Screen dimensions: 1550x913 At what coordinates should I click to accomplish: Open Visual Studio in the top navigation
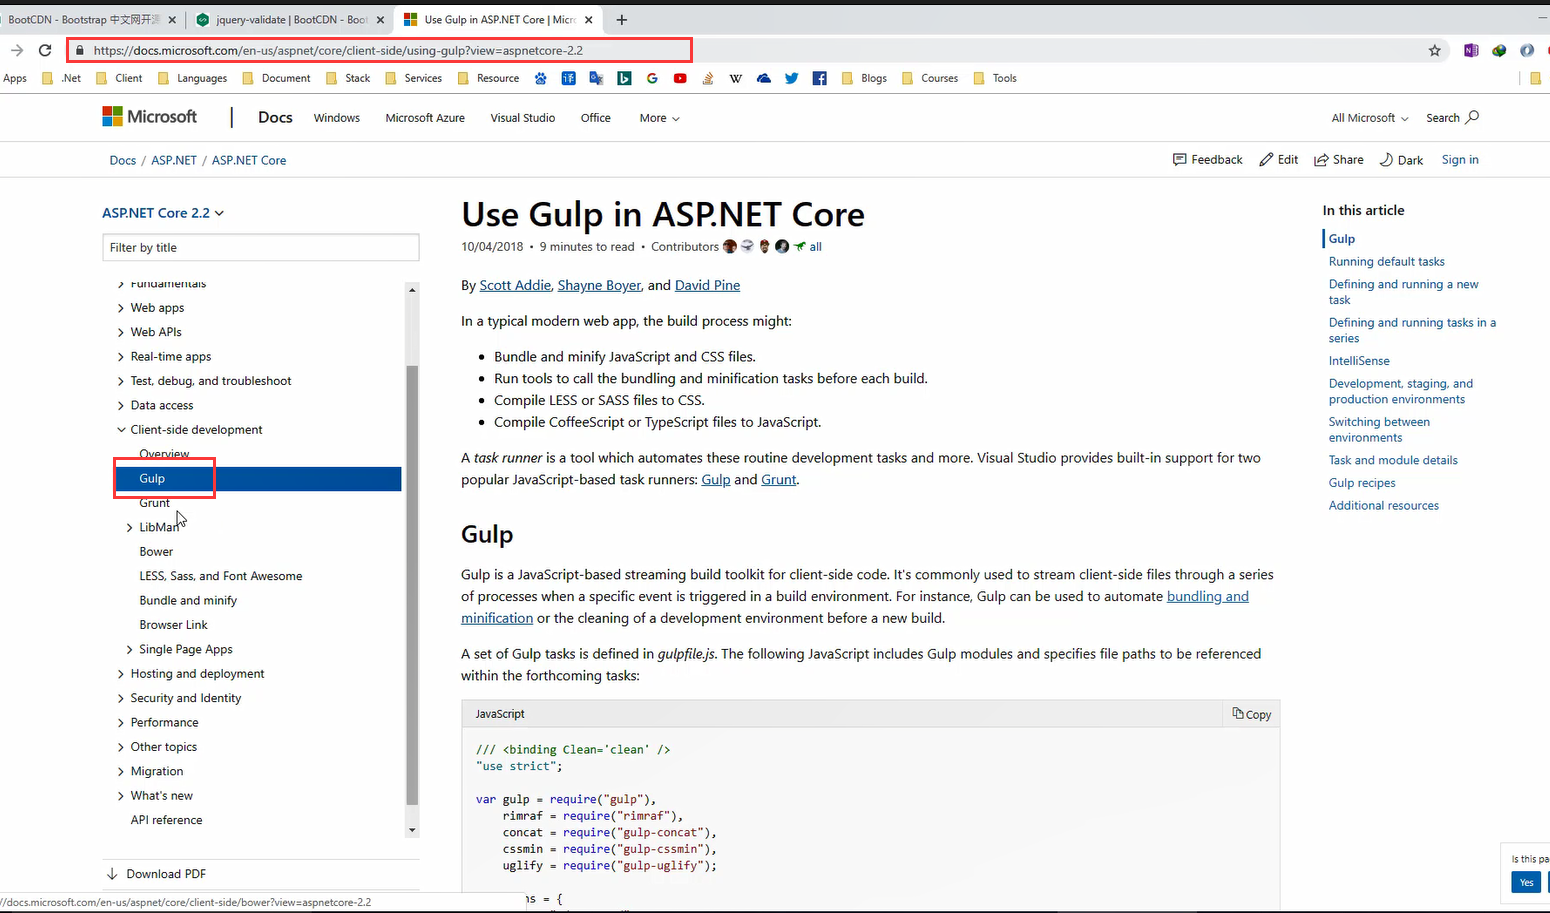(522, 118)
